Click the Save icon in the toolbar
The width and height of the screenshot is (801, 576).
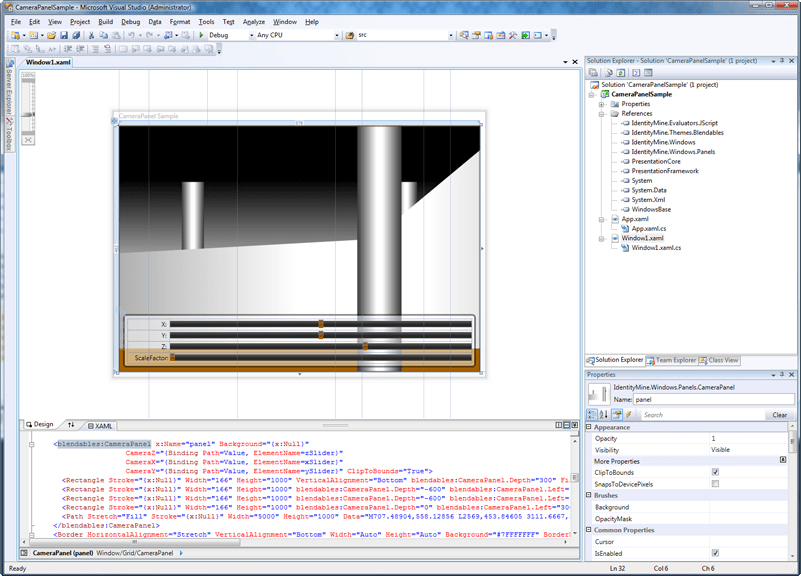coord(63,35)
